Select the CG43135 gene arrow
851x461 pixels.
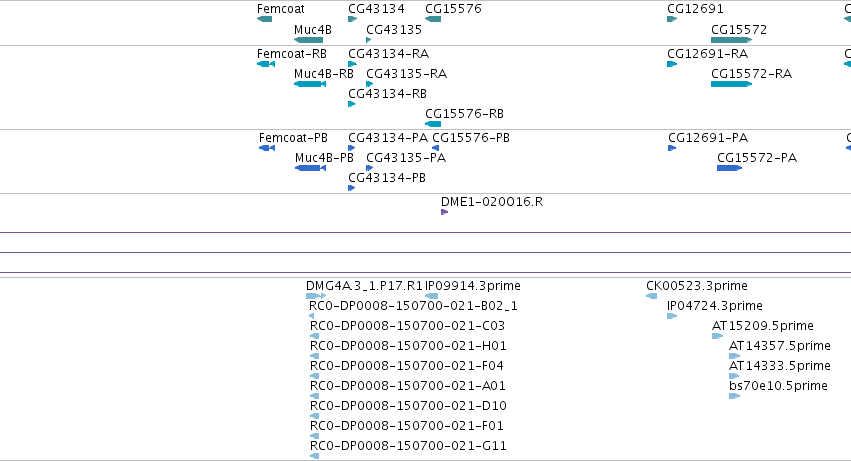(369, 40)
